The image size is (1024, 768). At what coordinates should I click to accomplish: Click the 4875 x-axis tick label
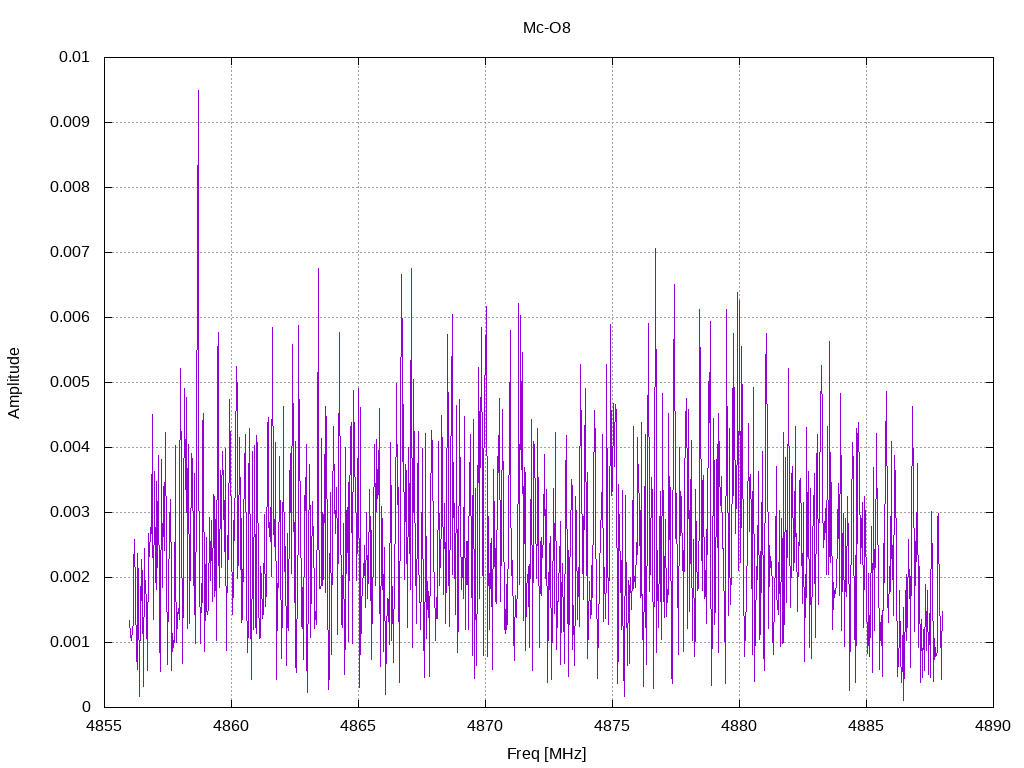[613, 726]
